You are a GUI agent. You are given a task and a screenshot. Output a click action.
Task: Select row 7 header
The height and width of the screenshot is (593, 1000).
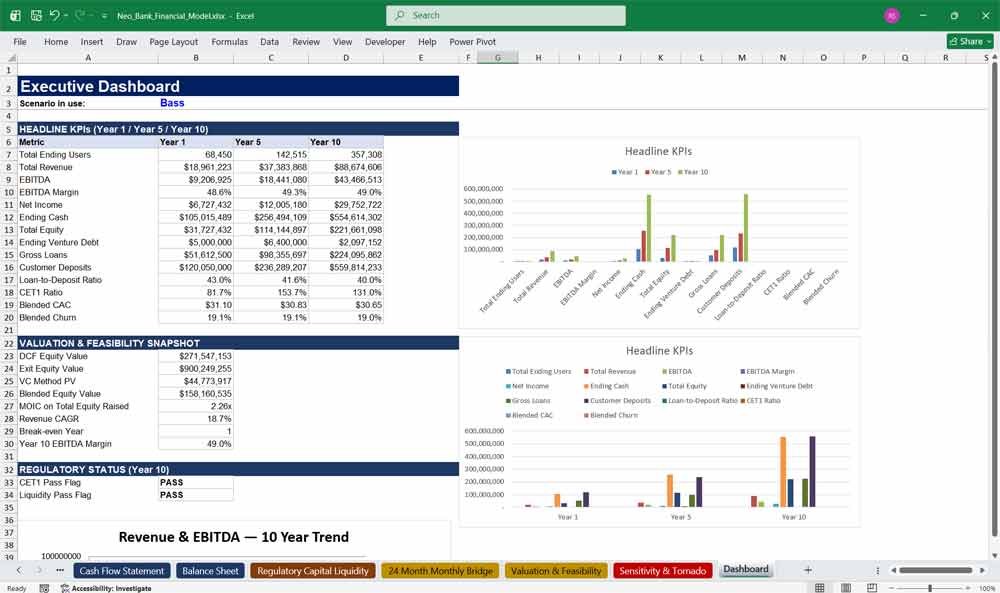9,155
